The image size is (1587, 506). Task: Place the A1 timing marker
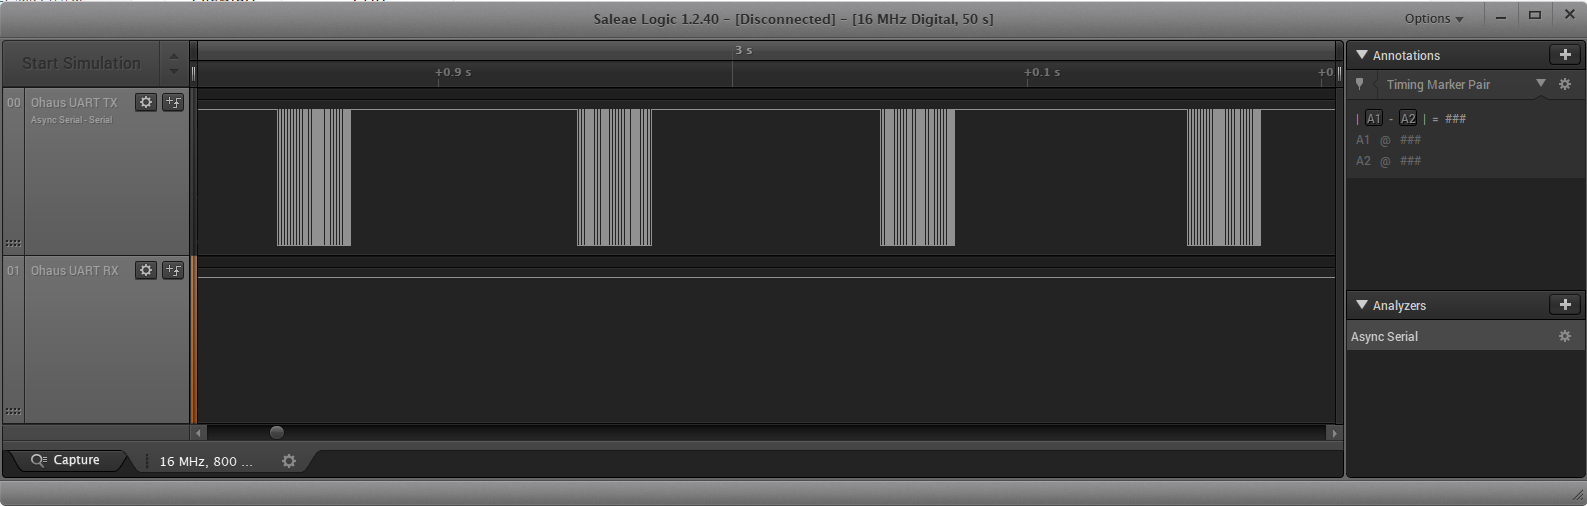click(1373, 119)
